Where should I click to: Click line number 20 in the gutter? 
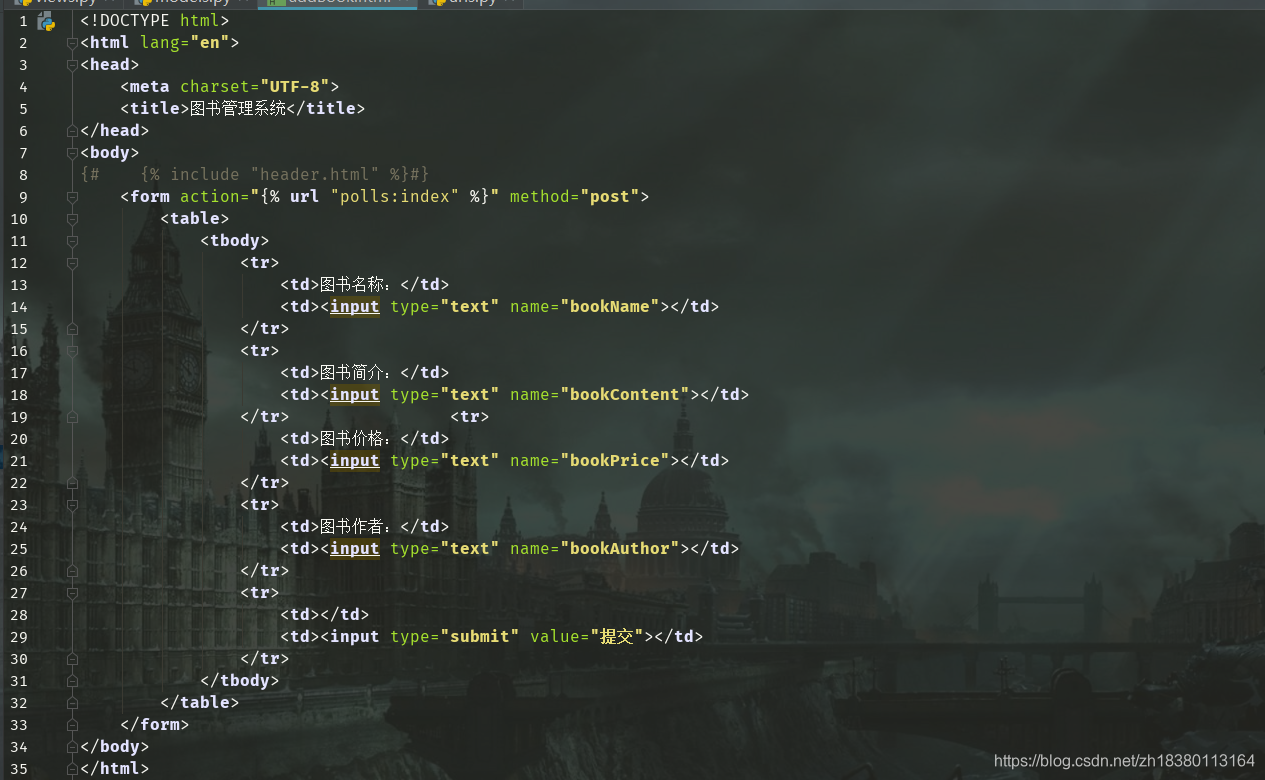coord(19,439)
